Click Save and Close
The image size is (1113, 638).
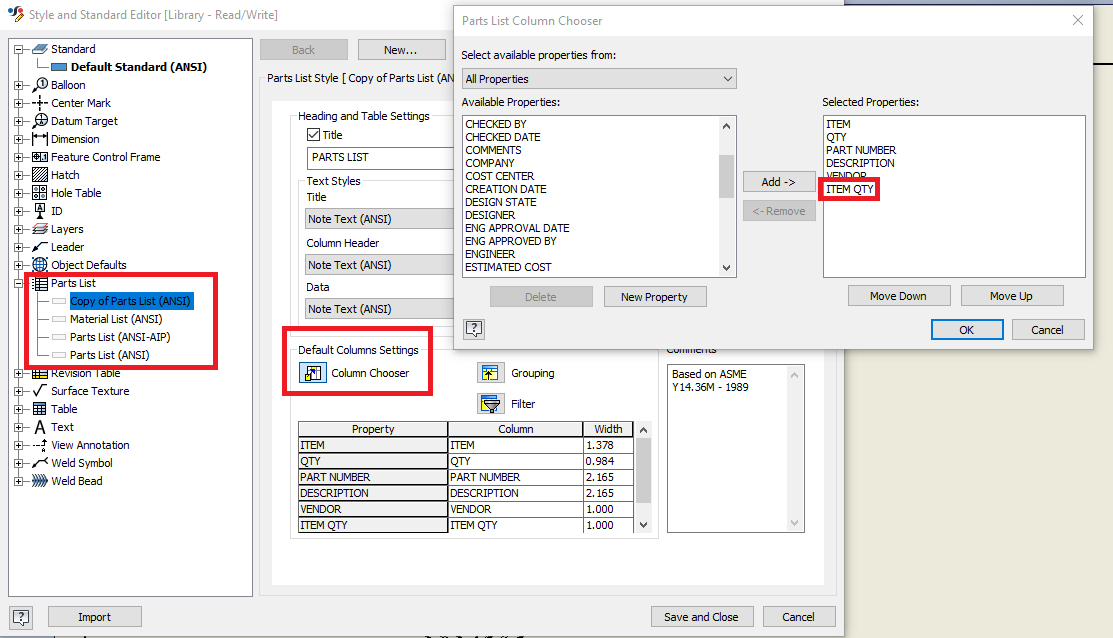click(702, 616)
